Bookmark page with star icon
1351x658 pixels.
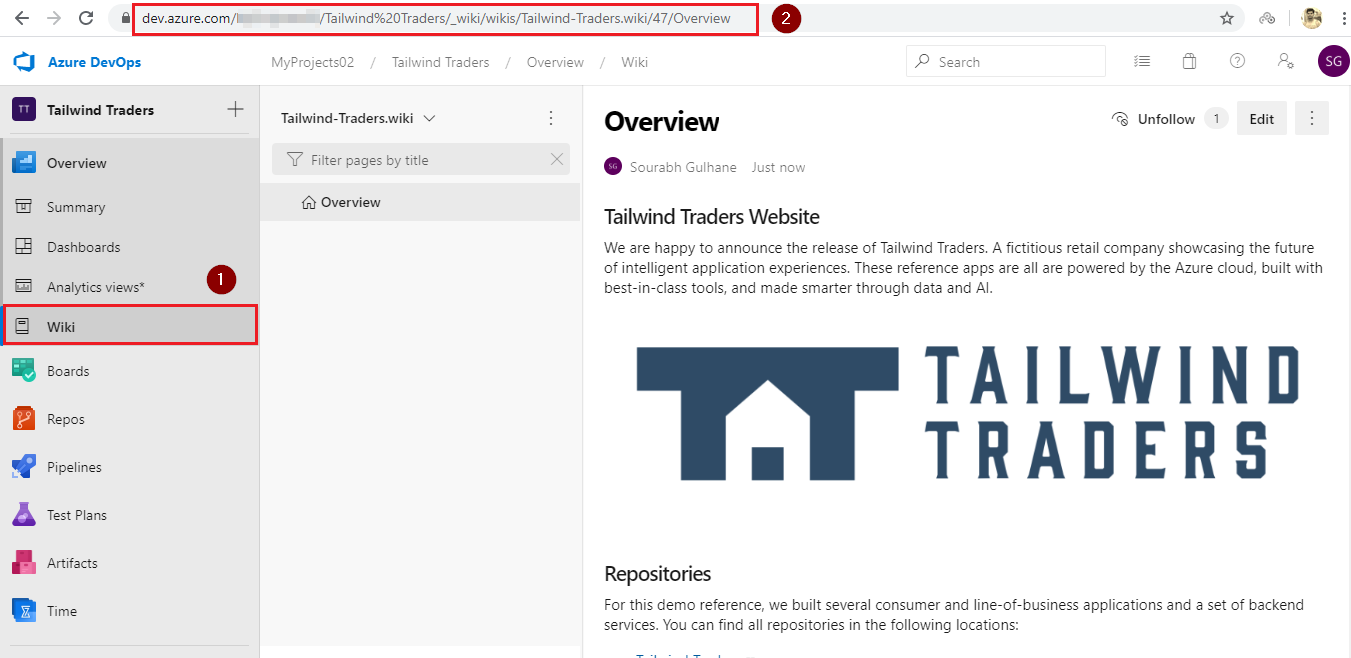[x=1227, y=18]
